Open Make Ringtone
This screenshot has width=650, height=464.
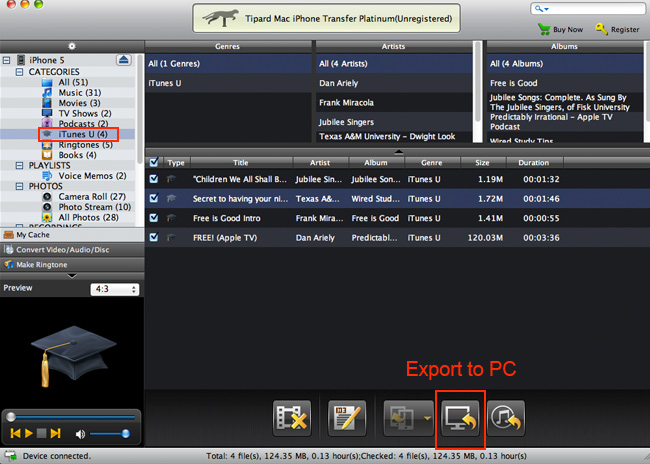click(x=72, y=265)
